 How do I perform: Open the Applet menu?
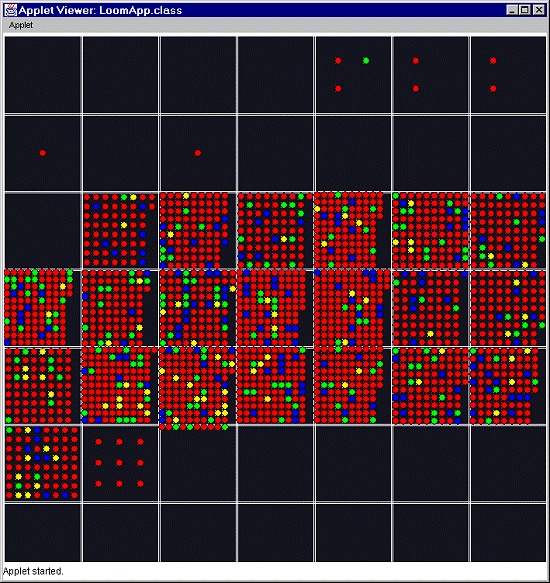click(x=21, y=25)
